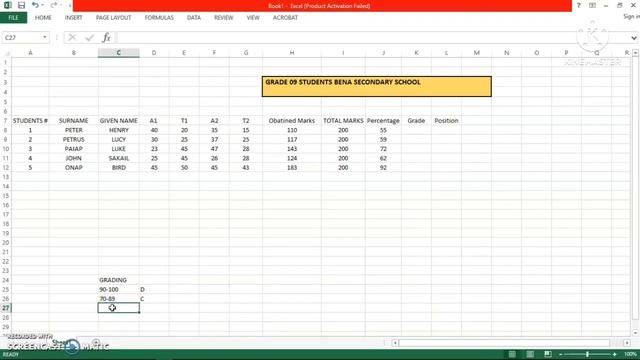Open the Name Box dropdown arrow

pos(44,38)
